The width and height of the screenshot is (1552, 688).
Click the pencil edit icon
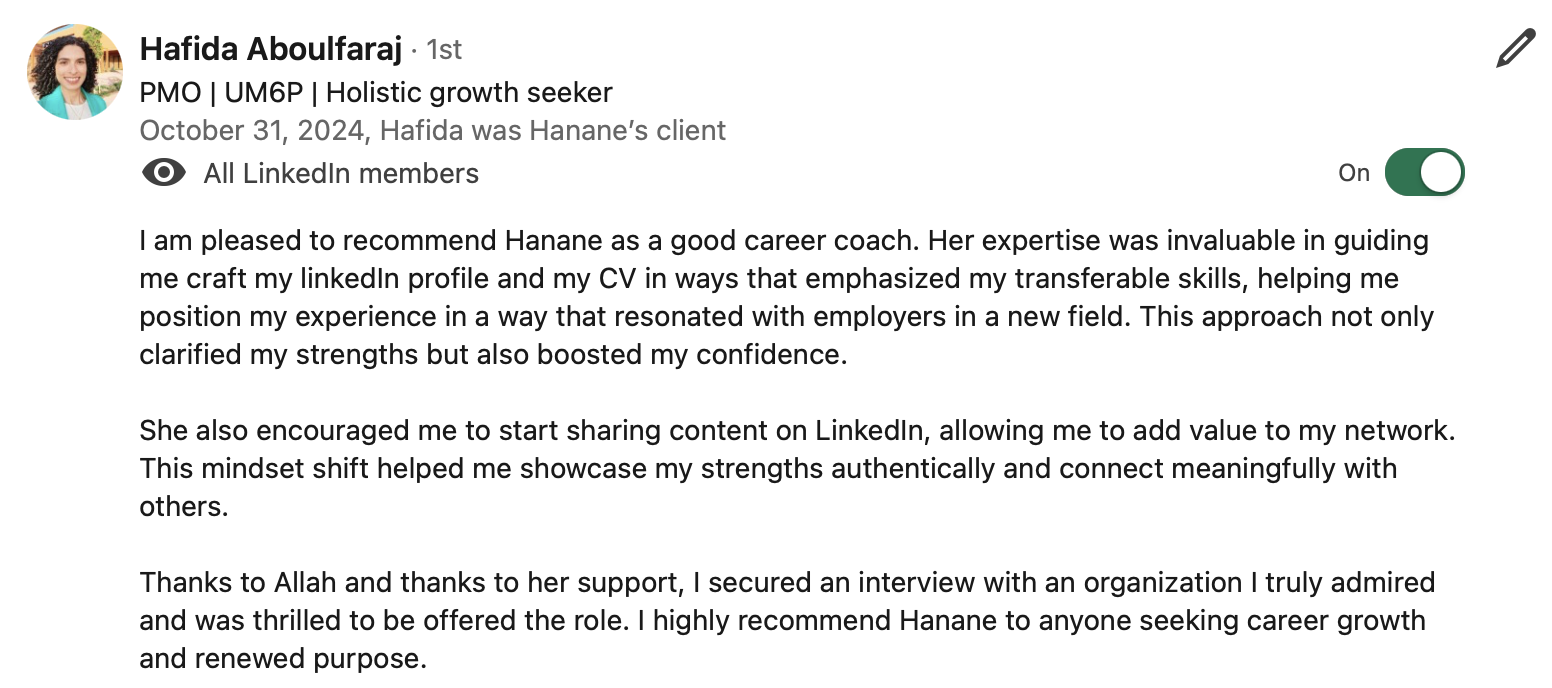coord(1515,48)
